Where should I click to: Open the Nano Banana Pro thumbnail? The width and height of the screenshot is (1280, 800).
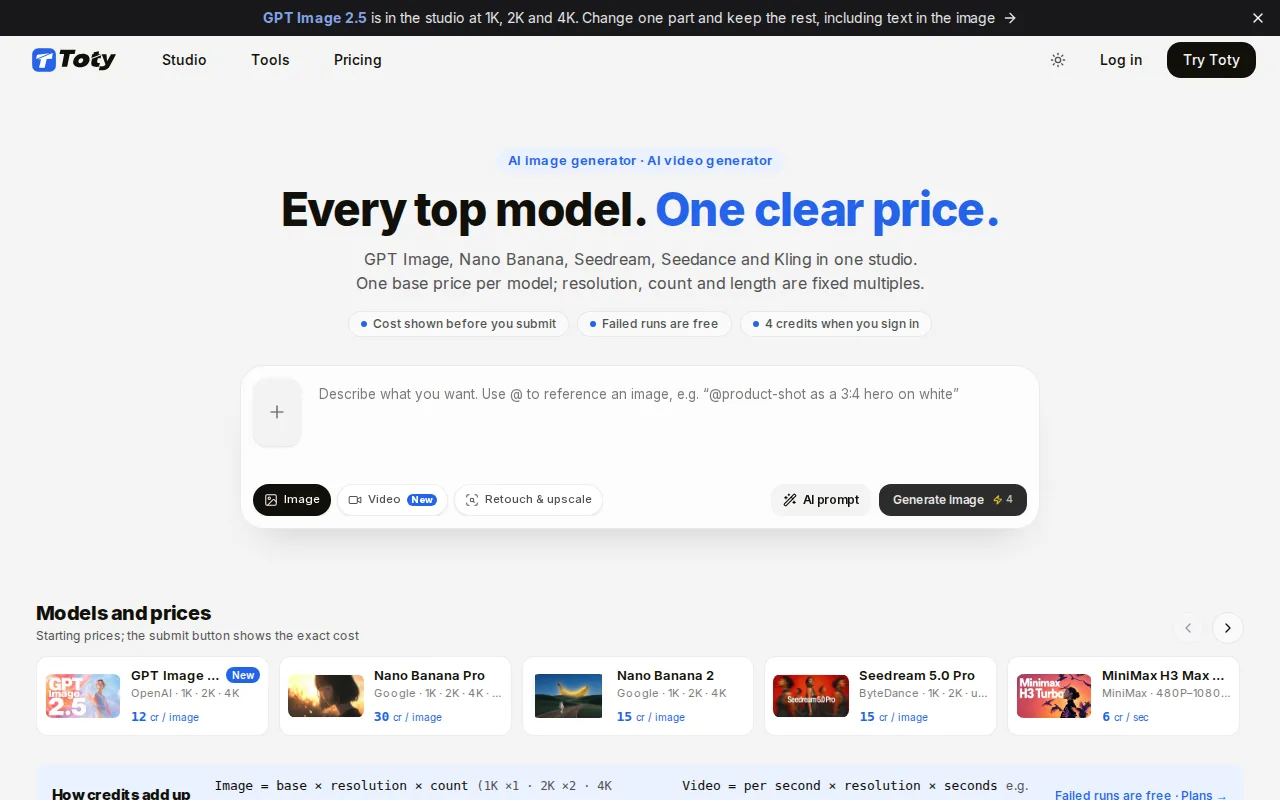326,696
